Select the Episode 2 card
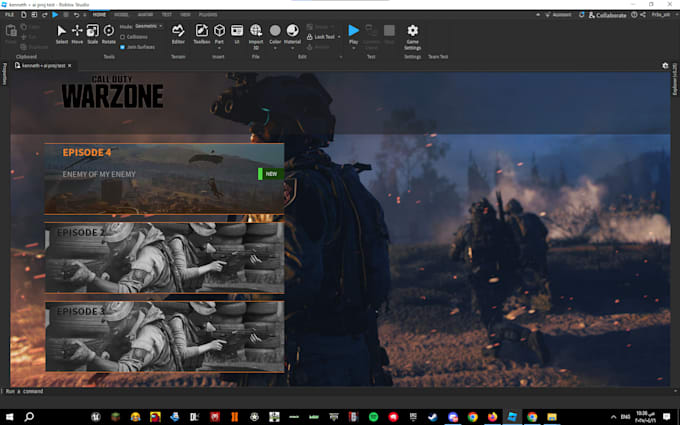This screenshot has height=425, width=680. (x=164, y=258)
